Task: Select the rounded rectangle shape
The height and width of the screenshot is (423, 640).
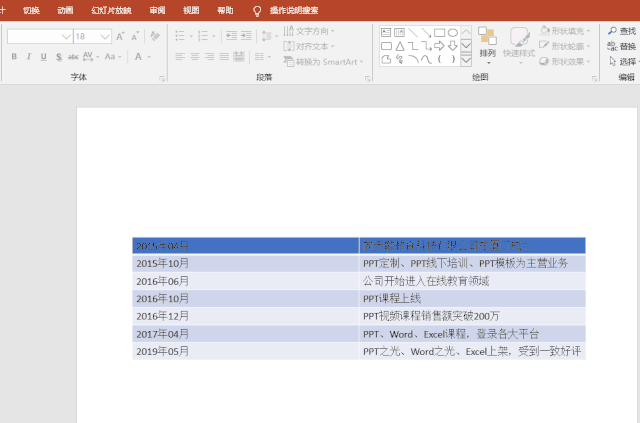Action: (386, 46)
